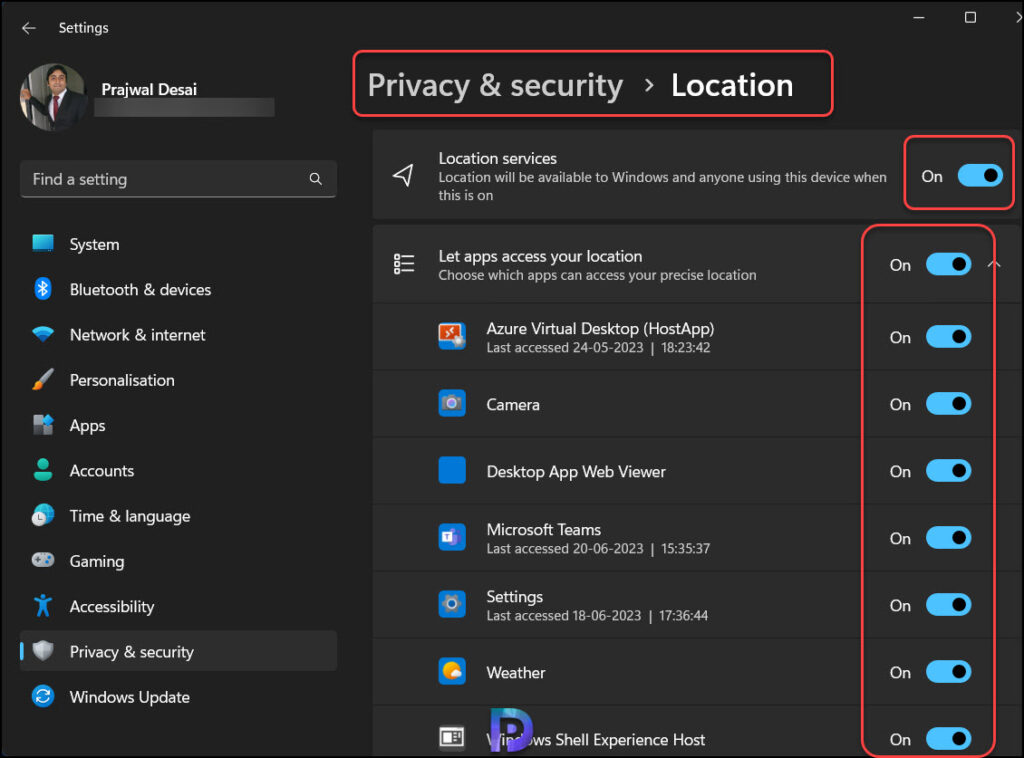The height and width of the screenshot is (758, 1024).
Task: Click the Windows Shell Experience Host icon
Action: coord(452,738)
